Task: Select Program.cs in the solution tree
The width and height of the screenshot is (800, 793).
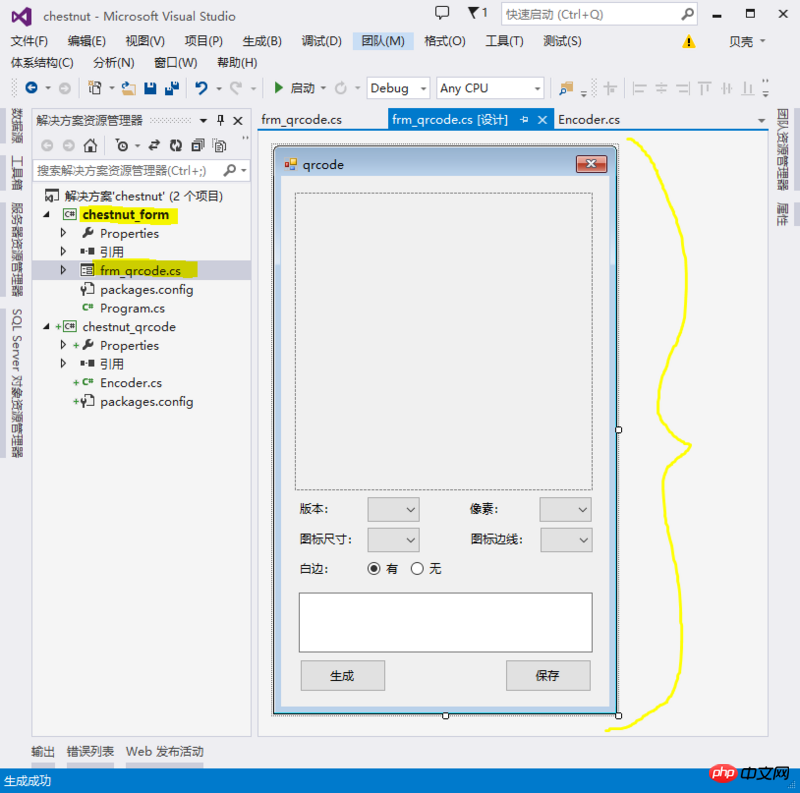Action: 132,308
